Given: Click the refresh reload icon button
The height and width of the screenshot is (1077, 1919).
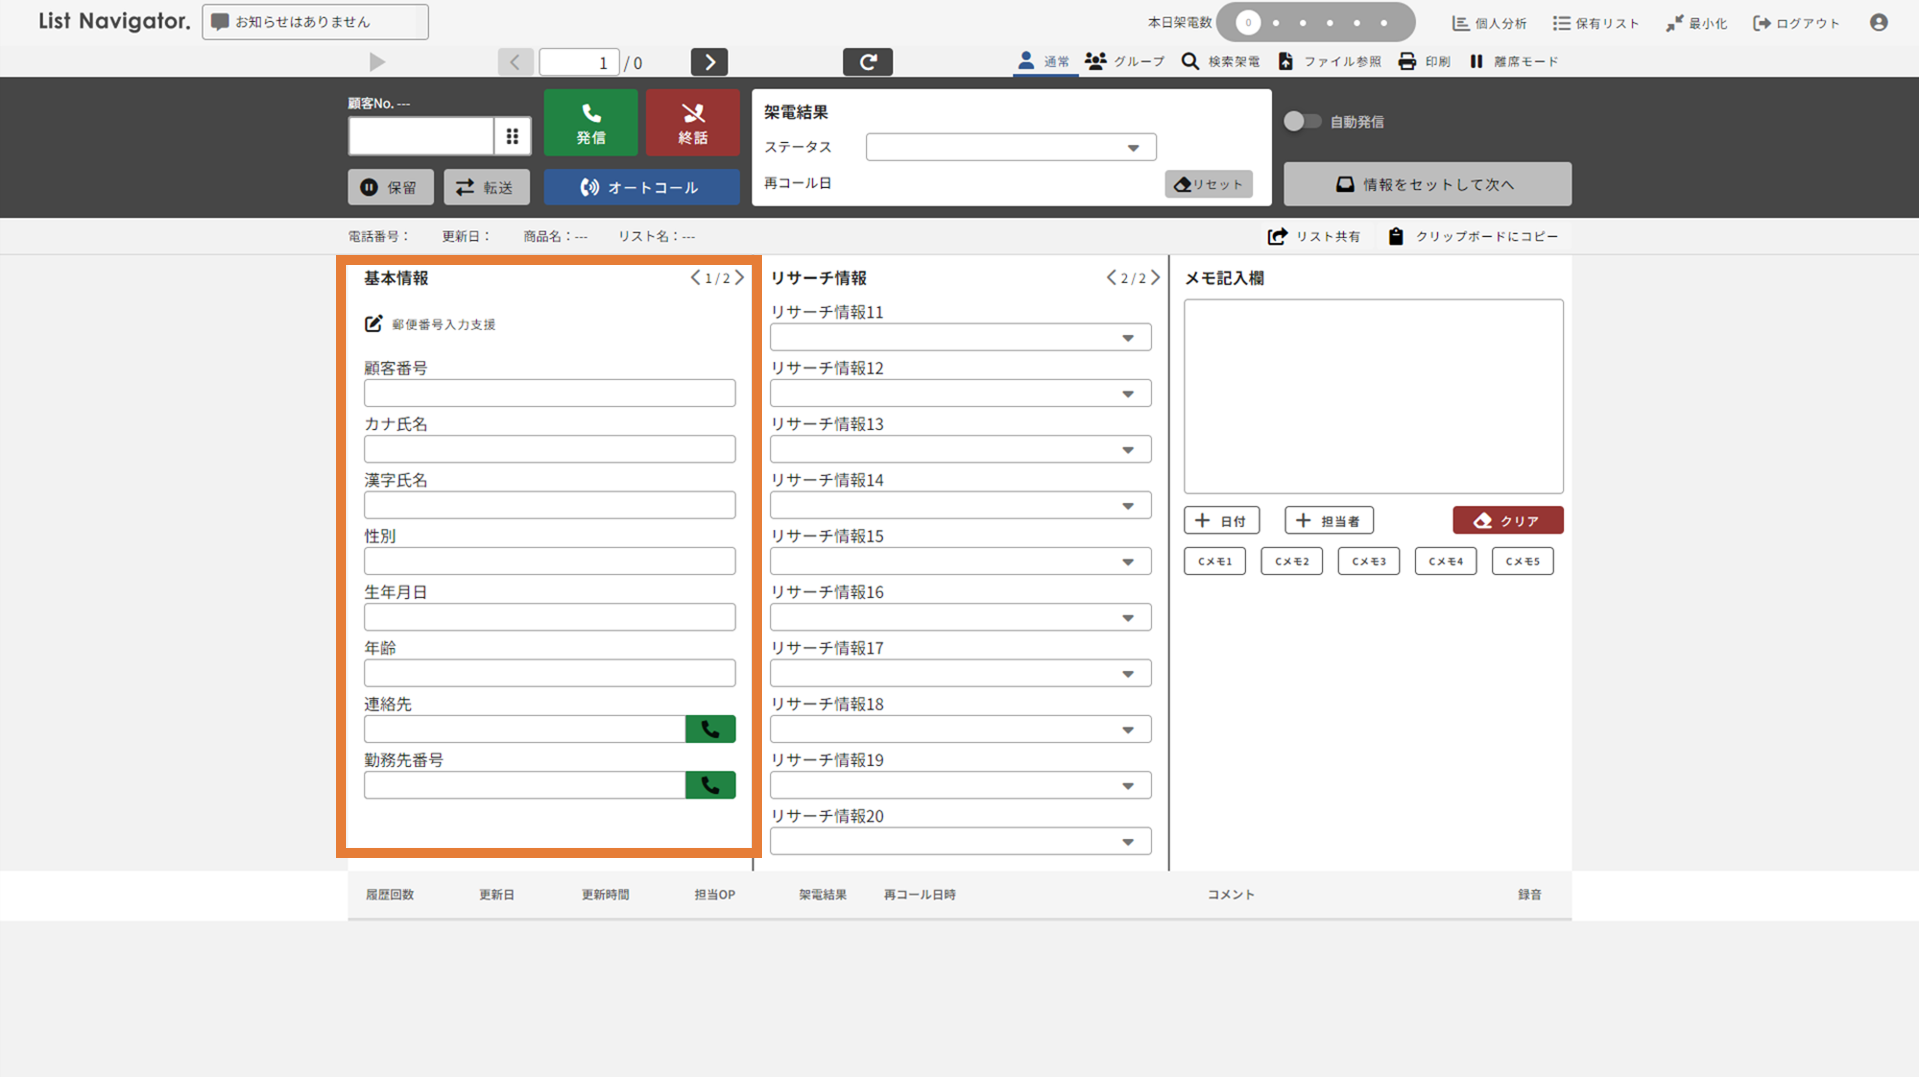Looking at the screenshot, I should point(867,62).
